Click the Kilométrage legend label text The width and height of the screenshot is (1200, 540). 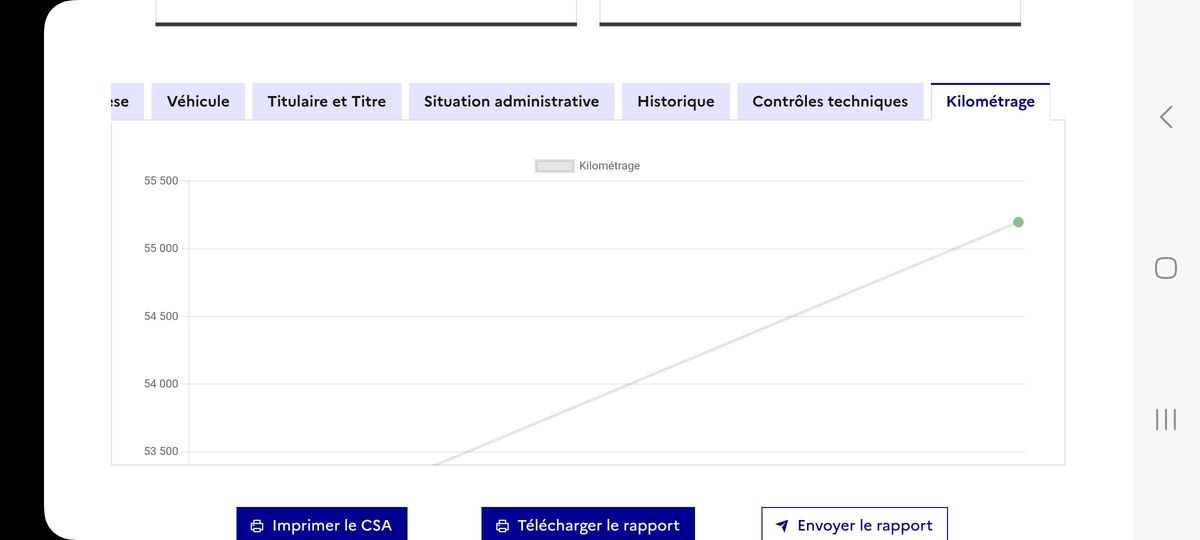pyautogui.click(x=609, y=166)
